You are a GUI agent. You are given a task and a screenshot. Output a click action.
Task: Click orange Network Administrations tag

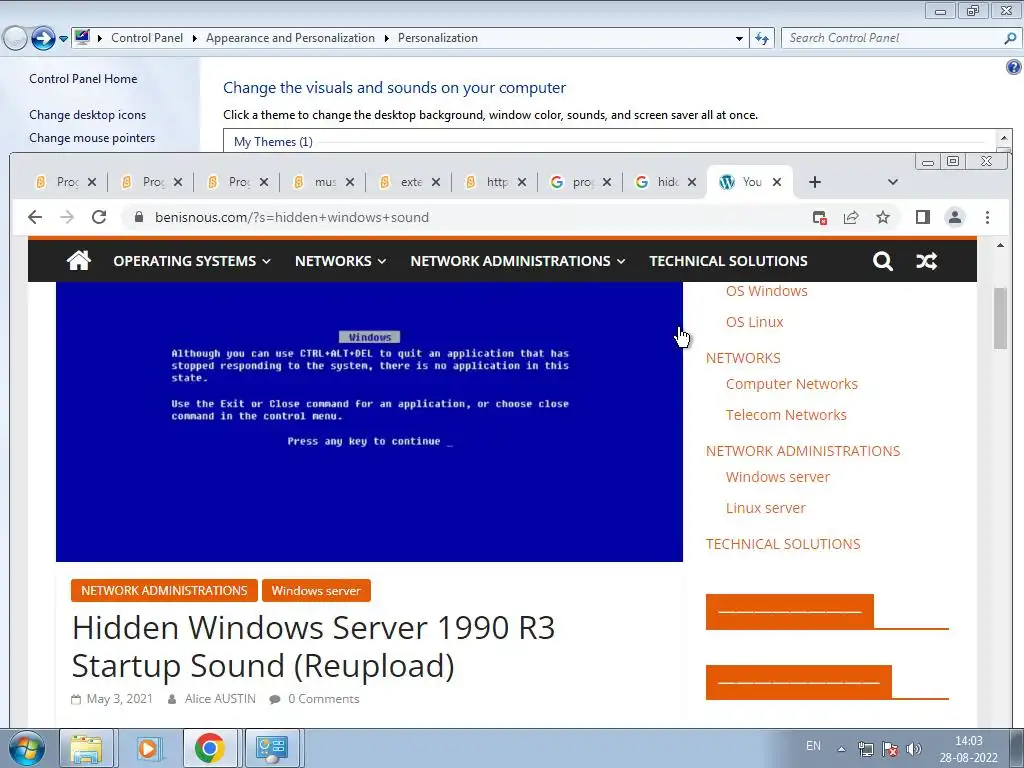click(x=164, y=590)
